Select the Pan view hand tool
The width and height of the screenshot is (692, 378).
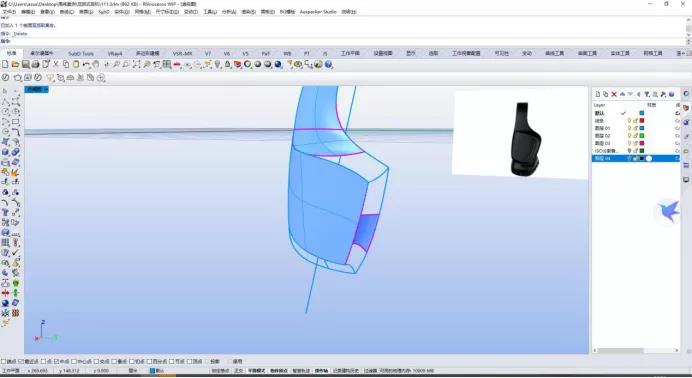(96, 64)
